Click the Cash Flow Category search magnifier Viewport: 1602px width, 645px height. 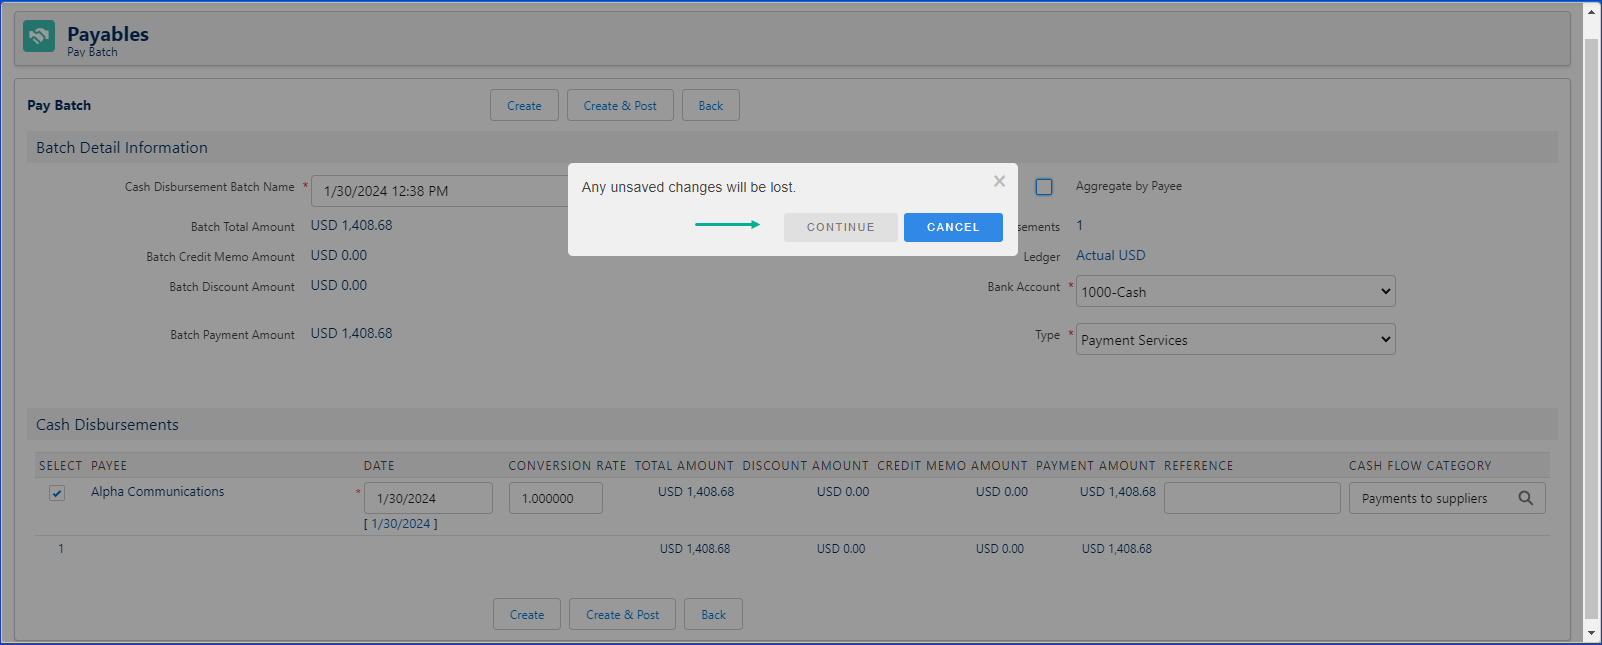tap(1525, 498)
